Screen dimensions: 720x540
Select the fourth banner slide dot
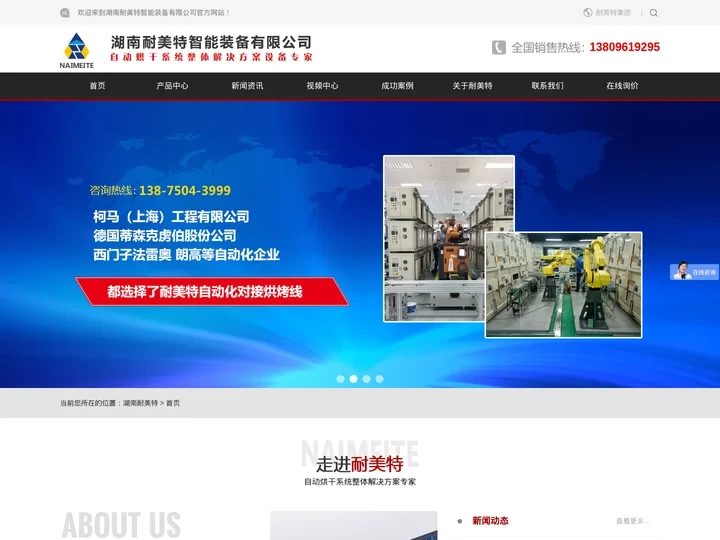[x=379, y=379]
